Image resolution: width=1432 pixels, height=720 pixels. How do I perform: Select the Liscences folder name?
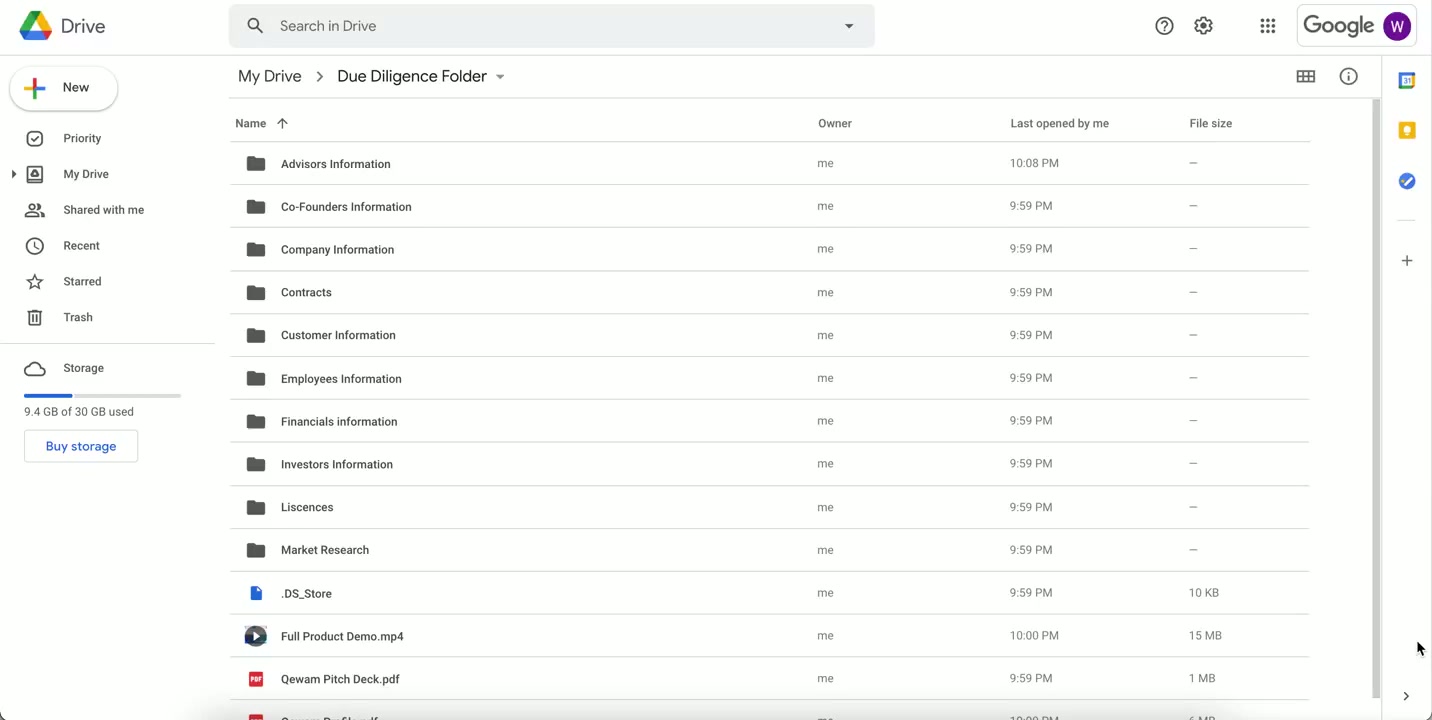pyautogui.click(x=307, y=507)
